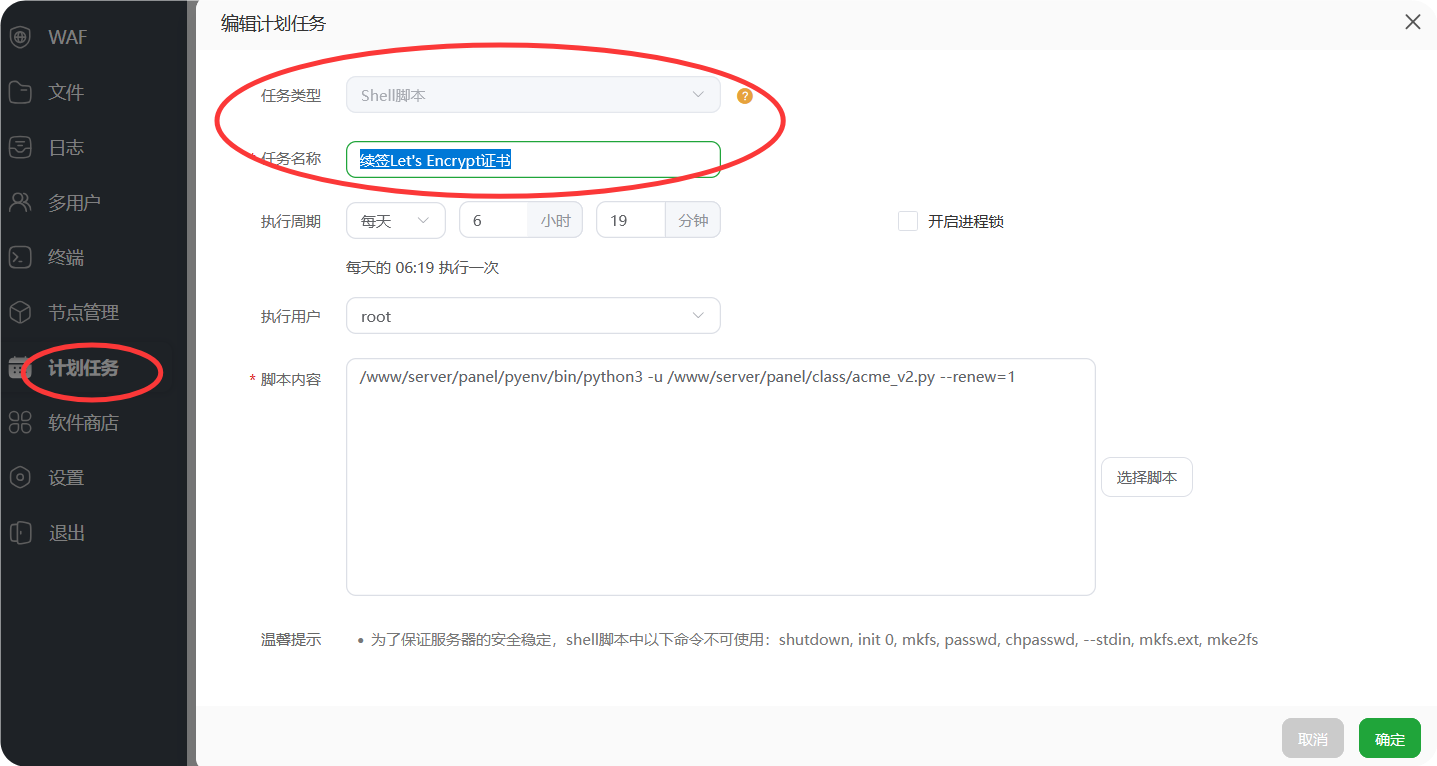Click the orange help icon beside 任务类型

[744, 96]
